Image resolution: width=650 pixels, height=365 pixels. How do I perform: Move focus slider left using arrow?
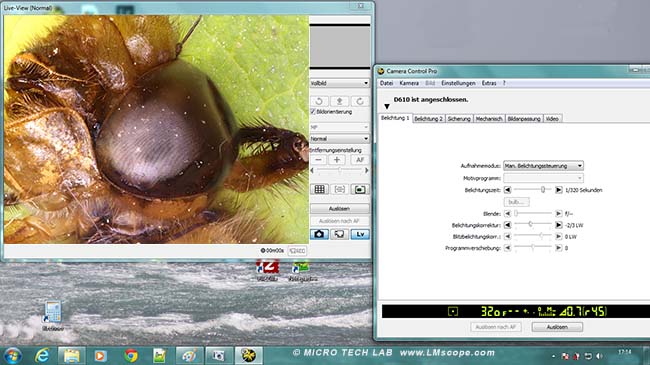[313, 170]
